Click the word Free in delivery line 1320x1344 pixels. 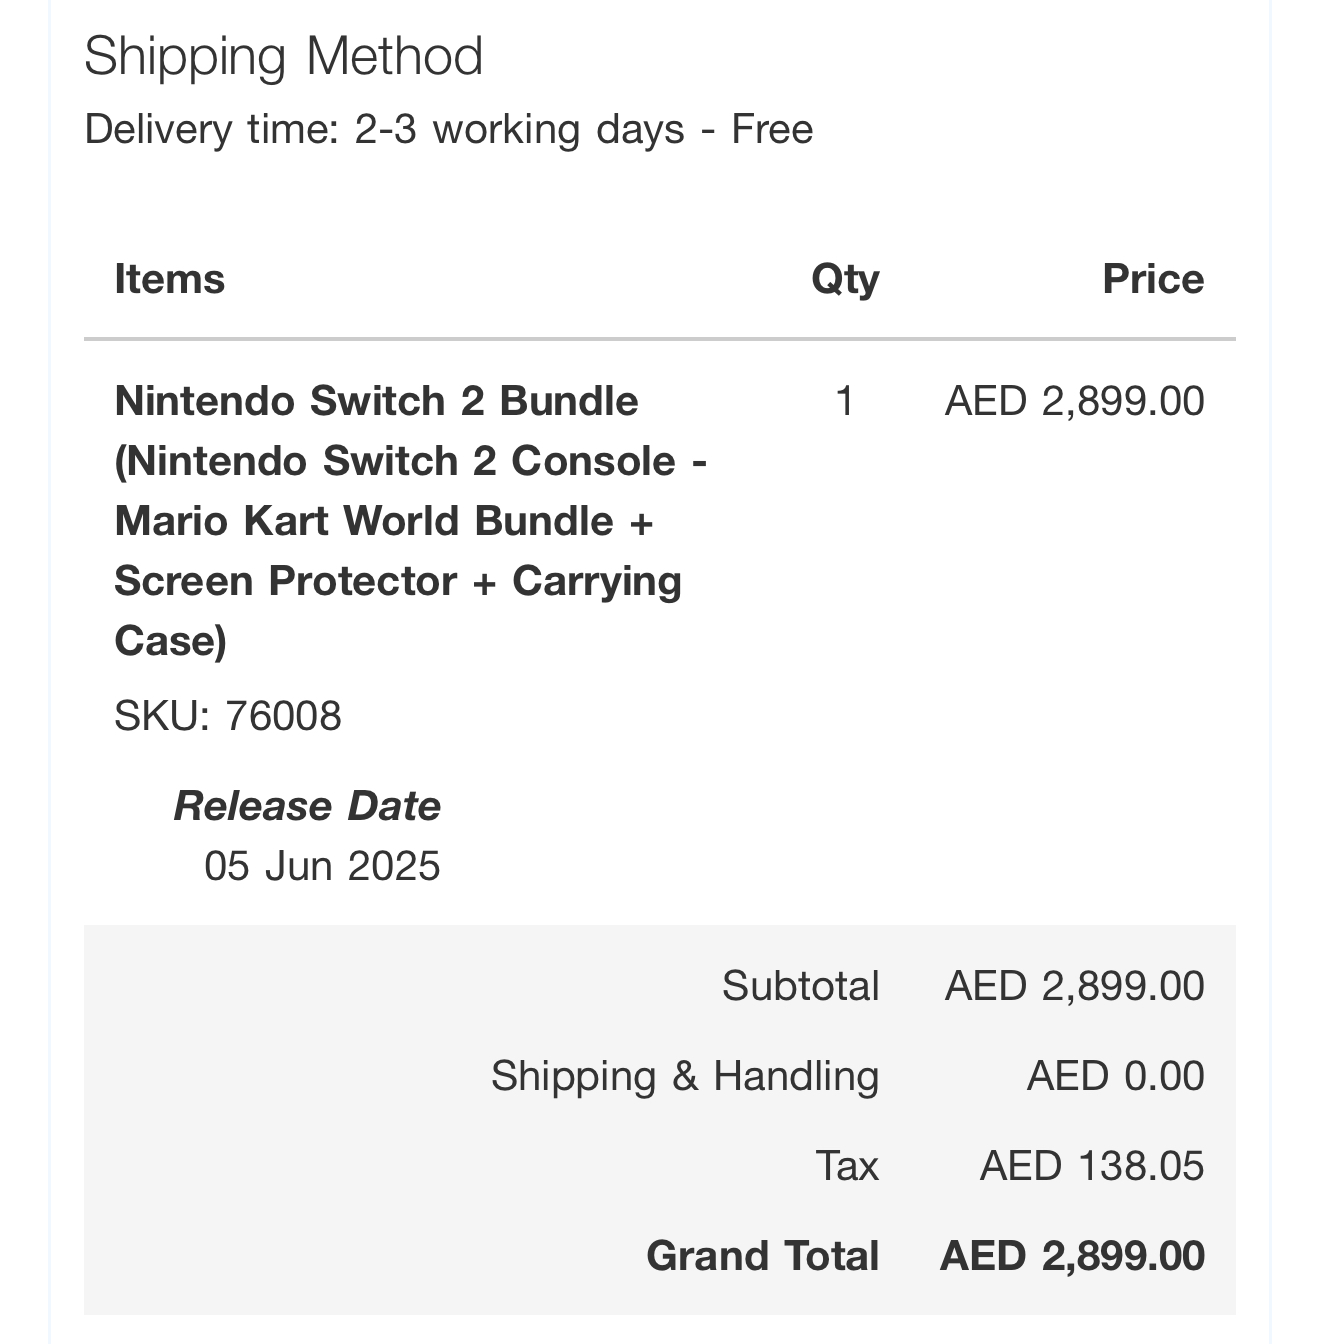point(772,130)
